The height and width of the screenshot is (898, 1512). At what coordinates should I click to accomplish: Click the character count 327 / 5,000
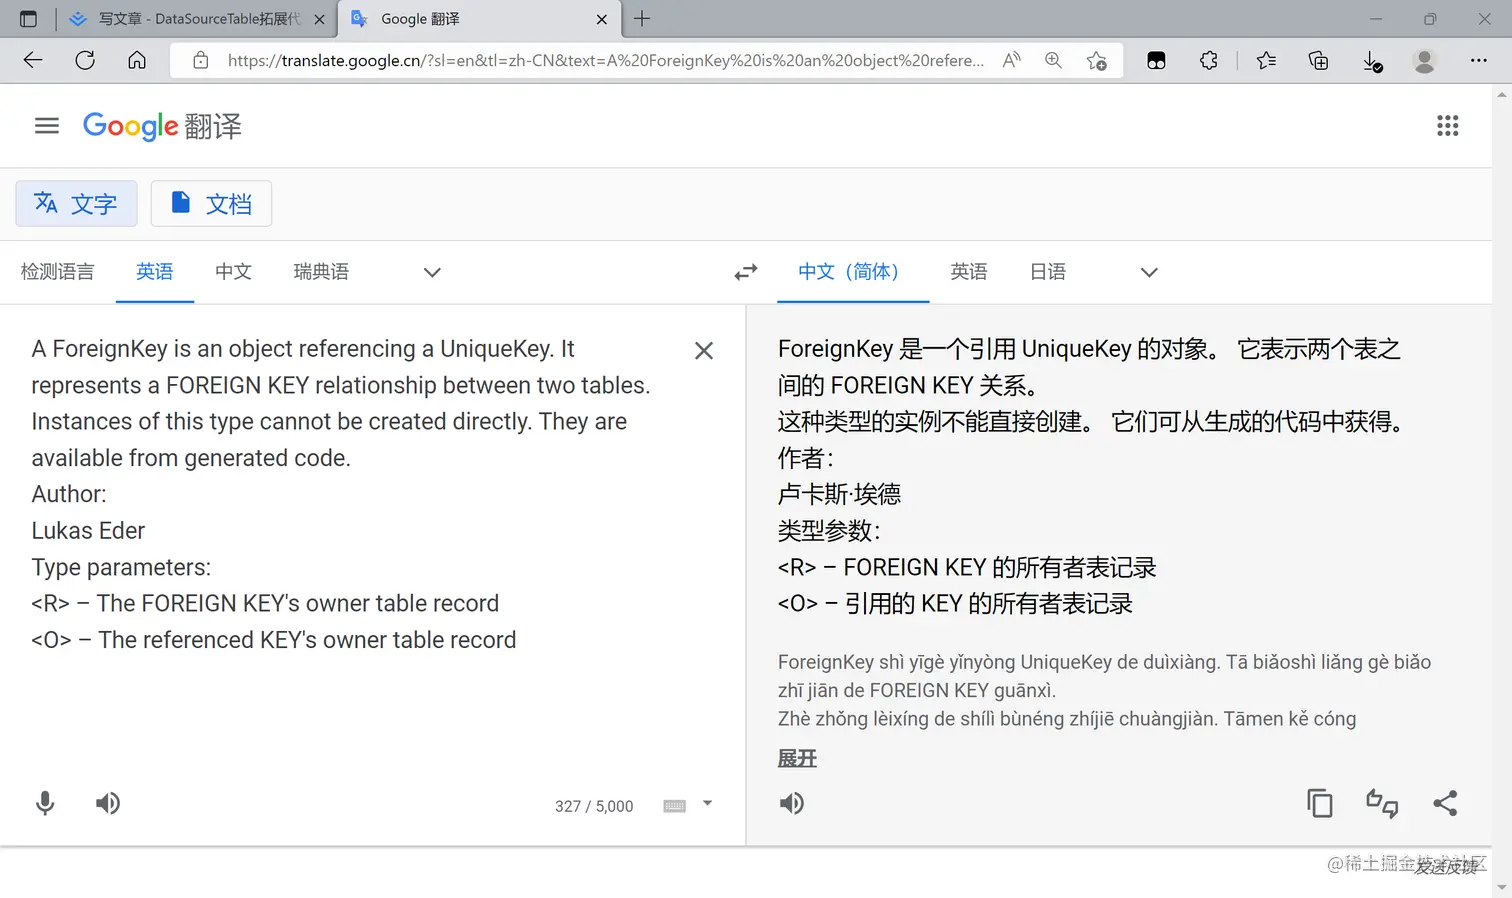tap(594, 806)
